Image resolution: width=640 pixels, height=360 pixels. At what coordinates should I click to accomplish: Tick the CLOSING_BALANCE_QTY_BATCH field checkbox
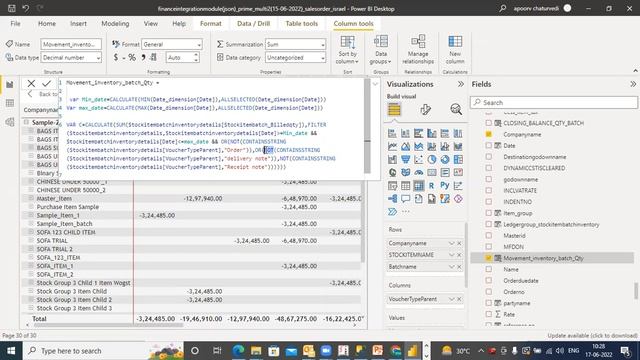click(489, 123)
